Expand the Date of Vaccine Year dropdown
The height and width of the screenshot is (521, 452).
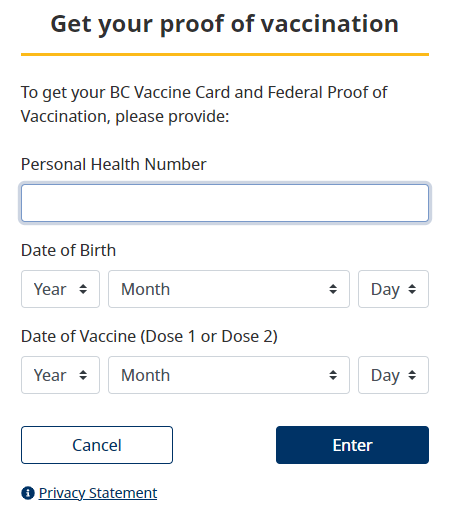pyautogui.click(x=60, y=375)
